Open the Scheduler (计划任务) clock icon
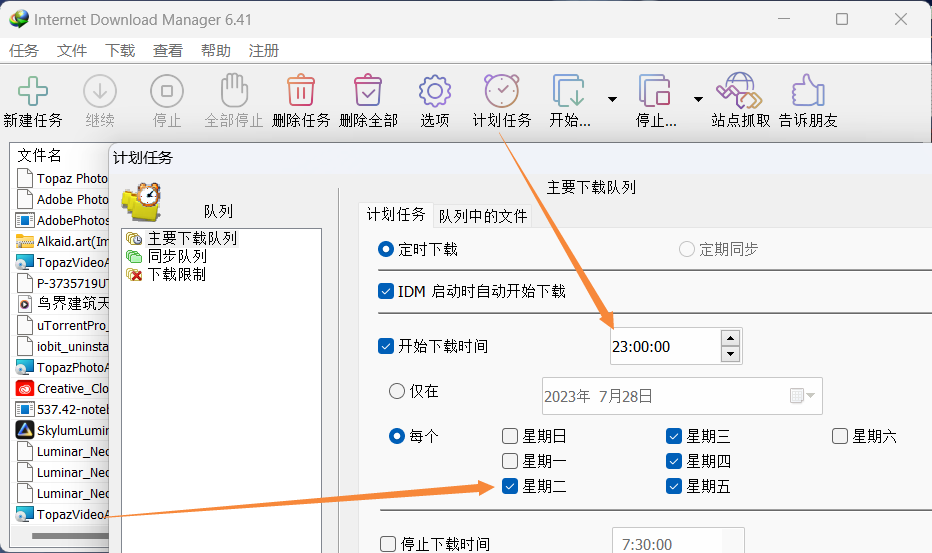 point(502,90)
